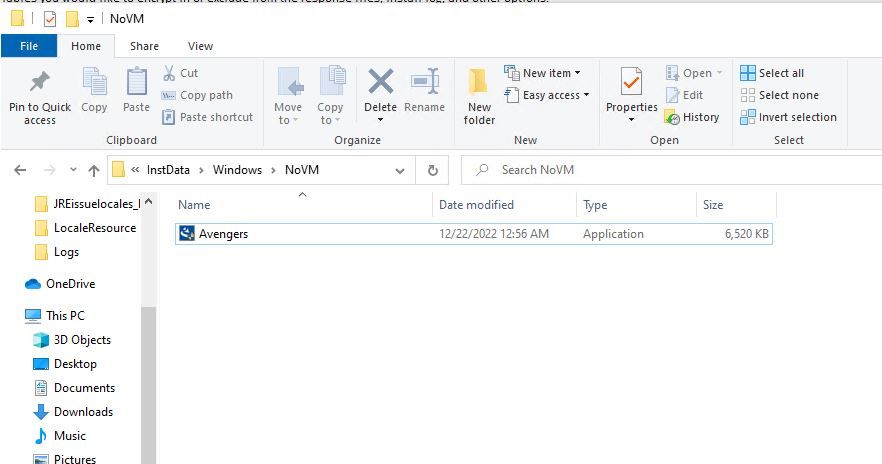Open 3D Objects in navigation pane

coord(72,340)
